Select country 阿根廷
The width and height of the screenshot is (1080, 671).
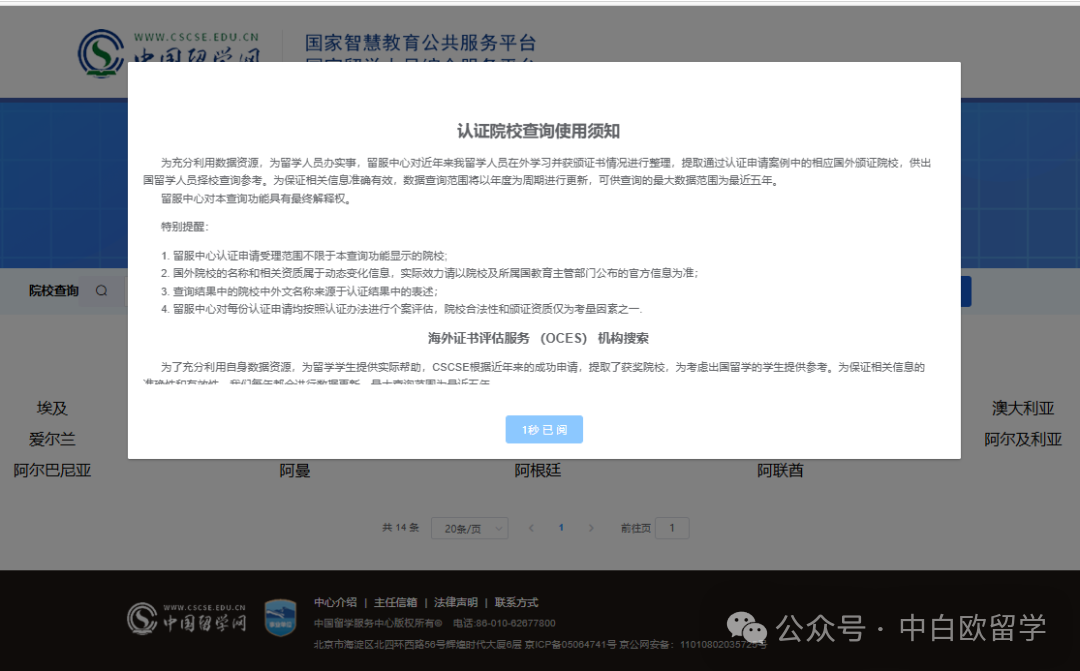point(538,471)
